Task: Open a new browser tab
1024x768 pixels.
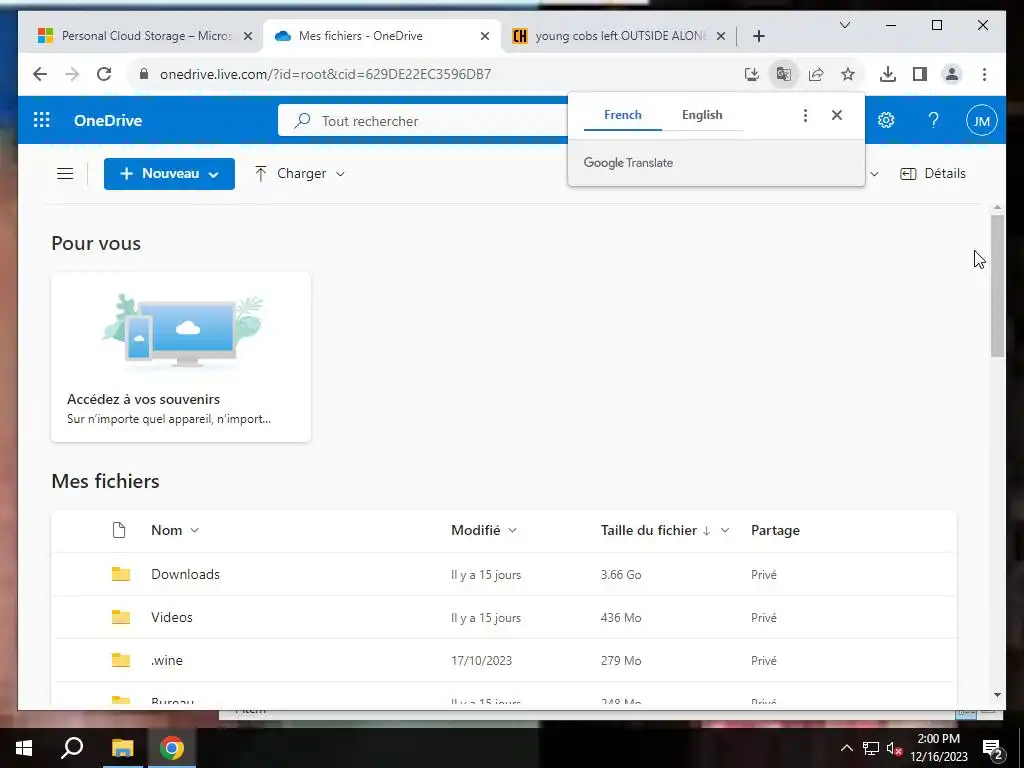Action: pos(758,36)
